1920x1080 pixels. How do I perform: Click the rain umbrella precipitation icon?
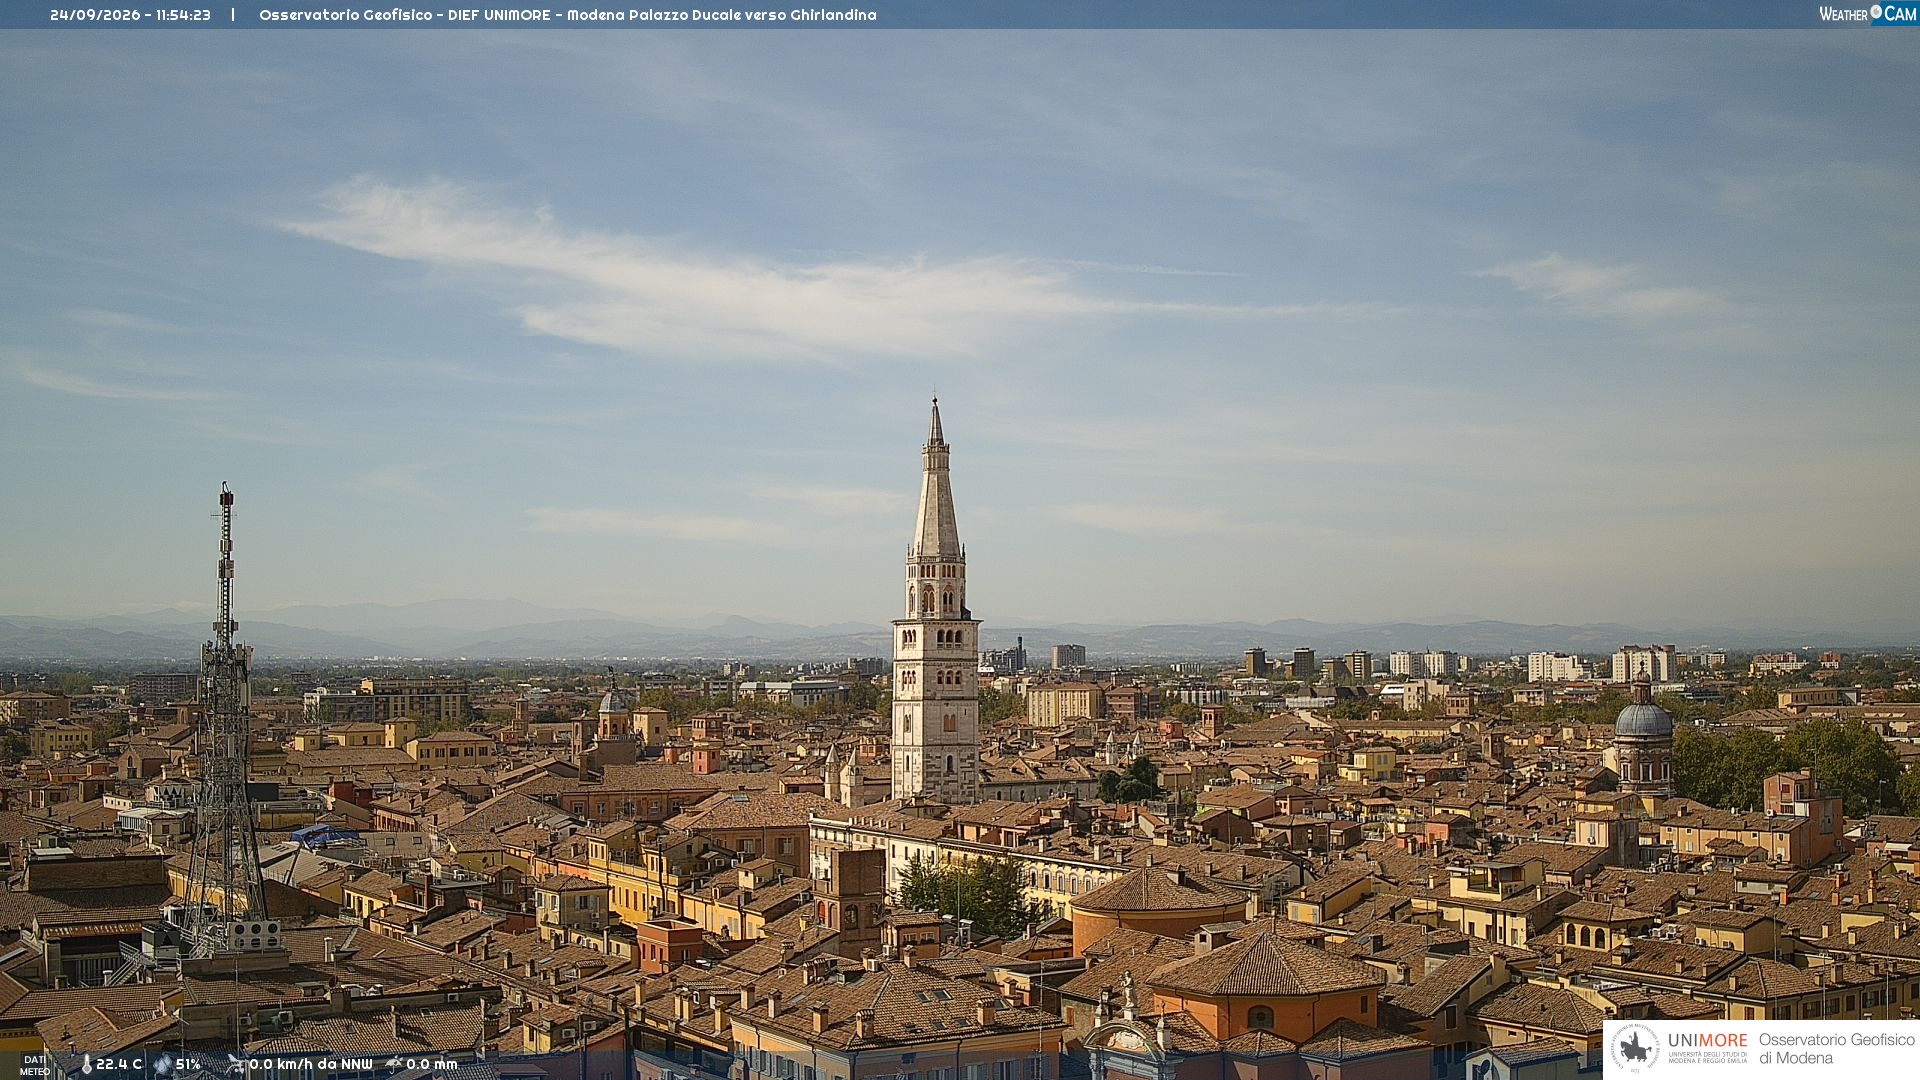pos(394,1065)
